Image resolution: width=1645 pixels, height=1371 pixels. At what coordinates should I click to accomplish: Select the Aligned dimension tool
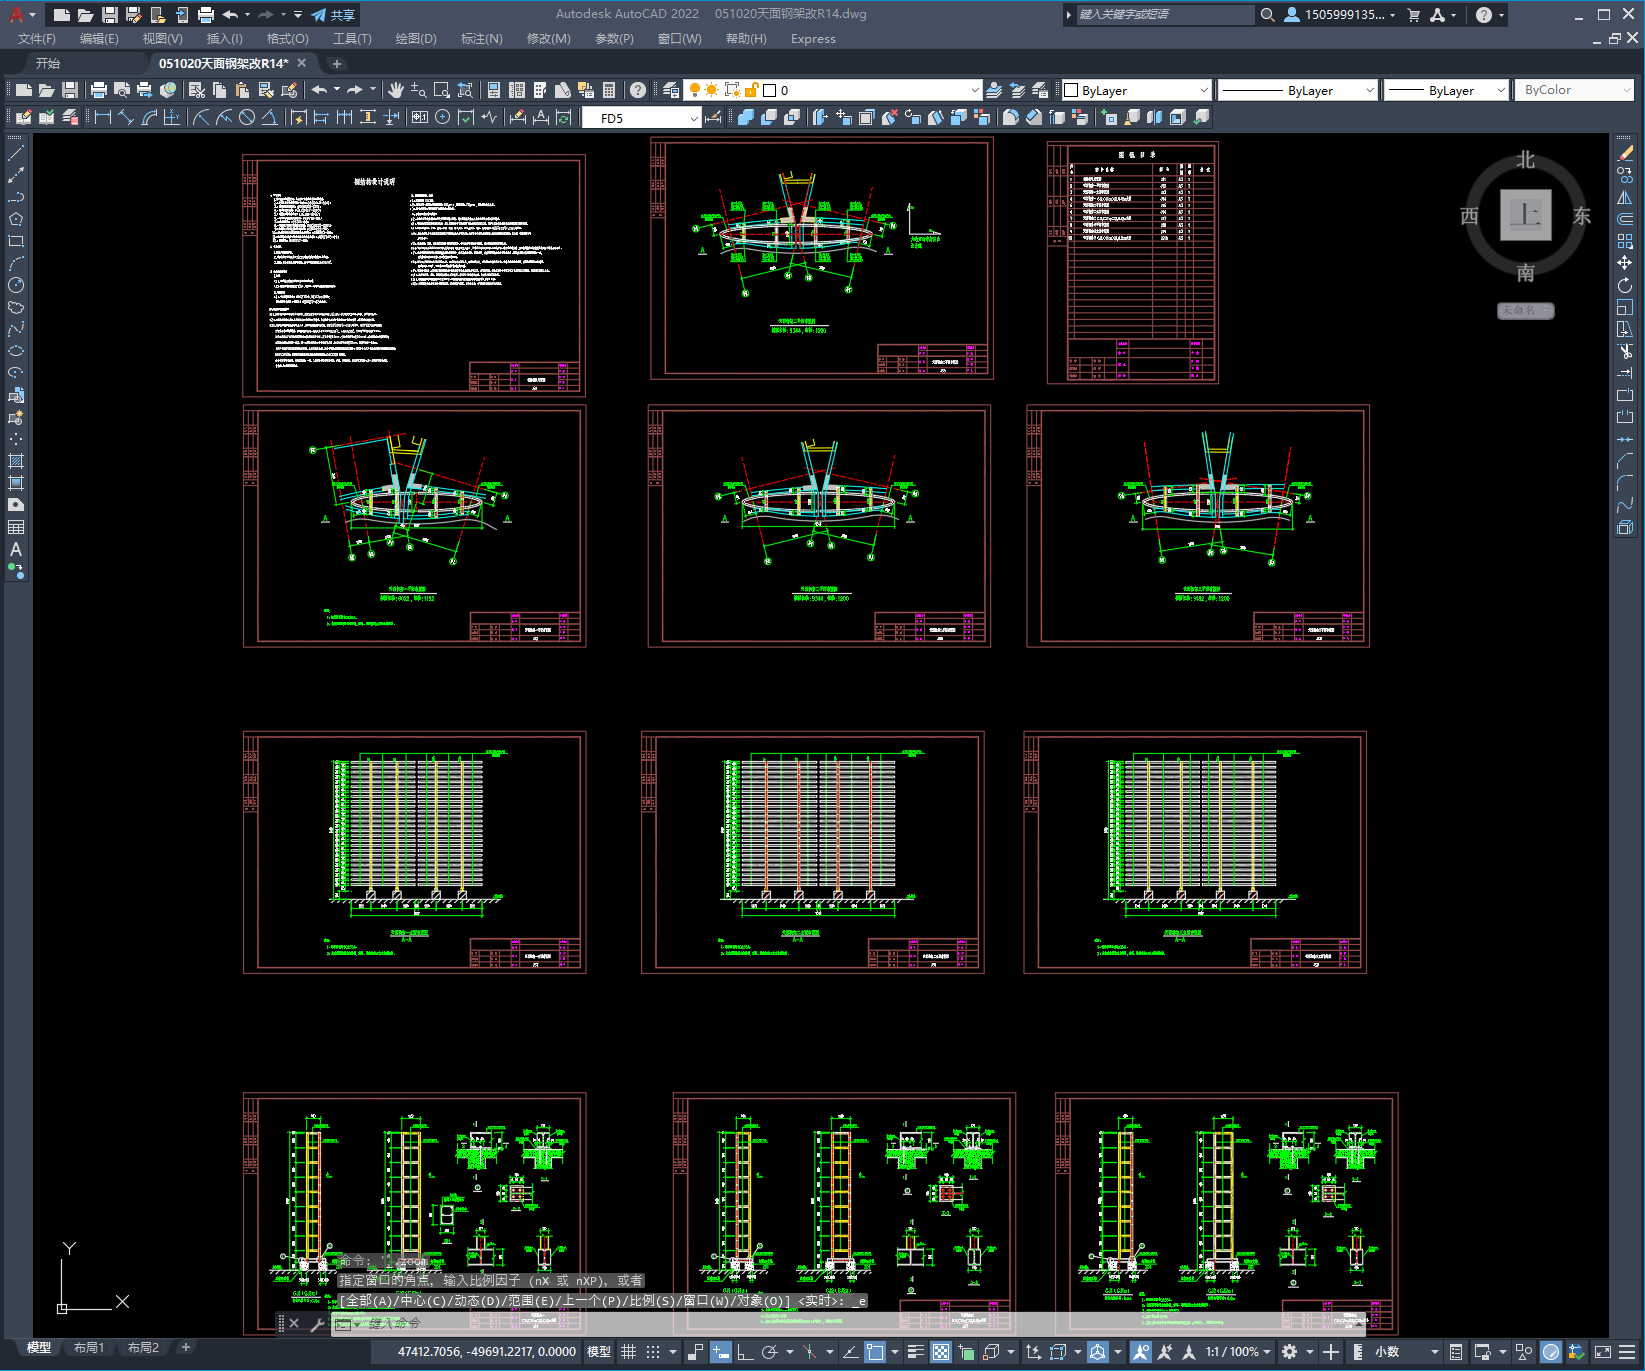126,117
